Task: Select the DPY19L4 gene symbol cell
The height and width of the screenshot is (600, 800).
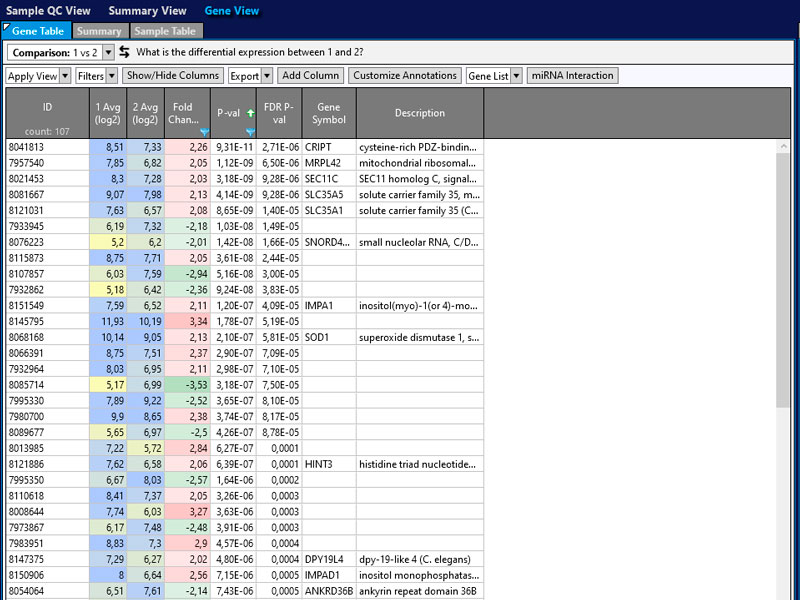Action: 329,559
